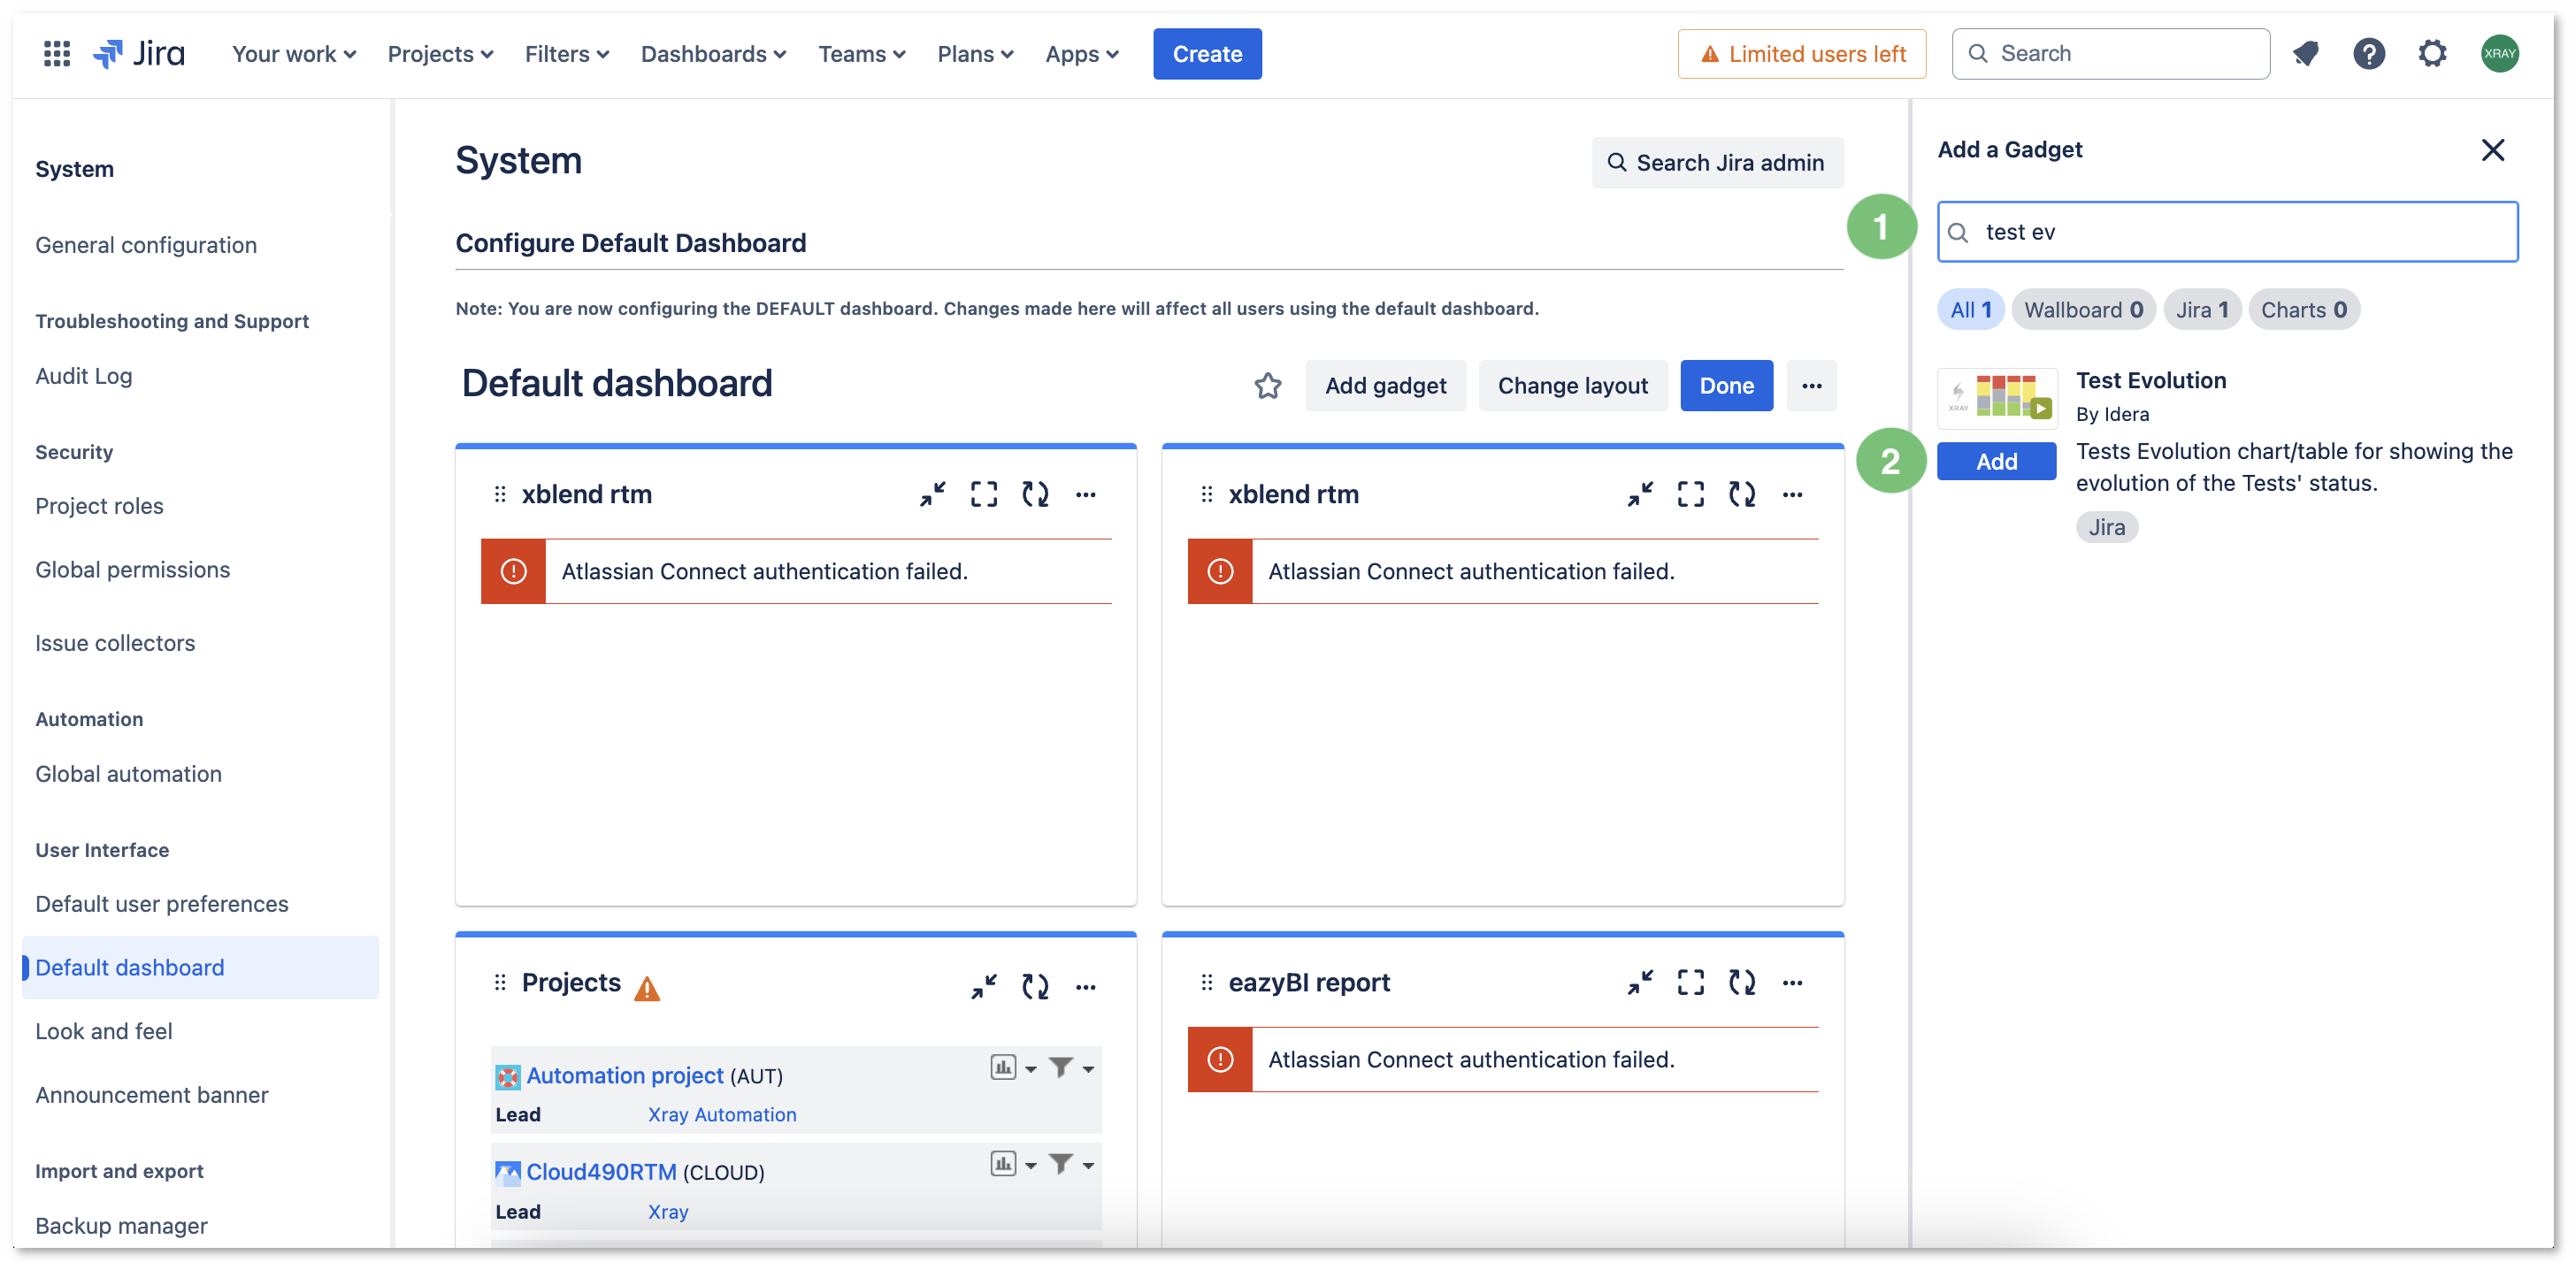The height and width of the screenshot is (1270, 2576).
Task: Expand the Teams menu
Action: click(x=862, y=54)
